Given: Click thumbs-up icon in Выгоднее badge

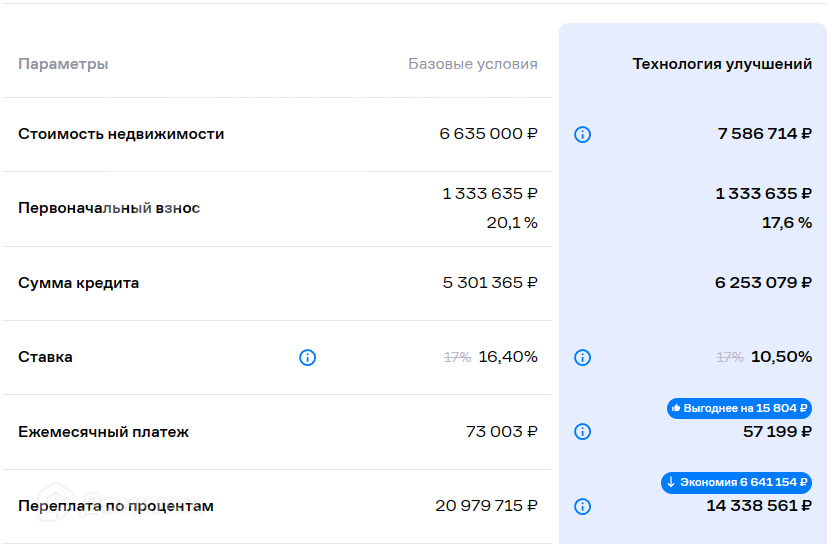Looking at the screenshot, I should (x=677, y=408).
